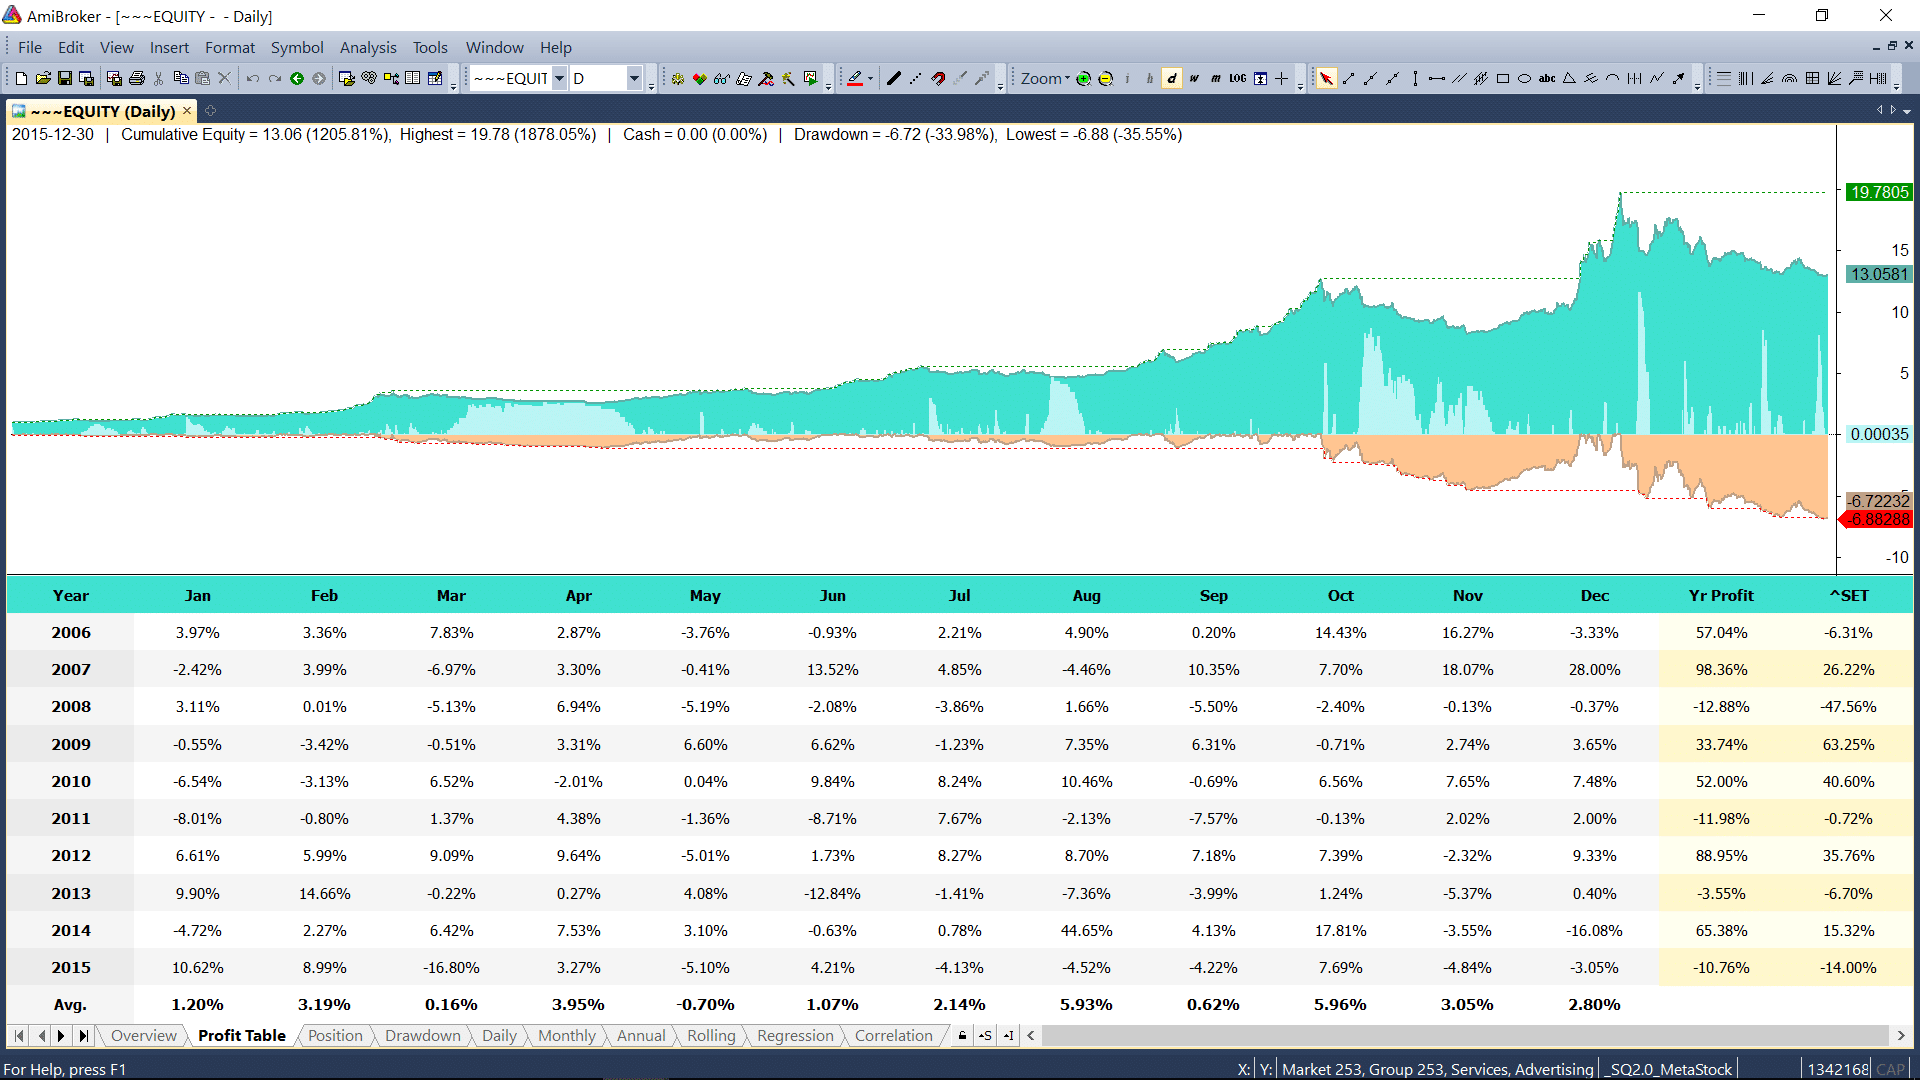Open the symbol ~~~EQUIT dropdown
Screen dimensions: 1920x1080
point(559,79)
